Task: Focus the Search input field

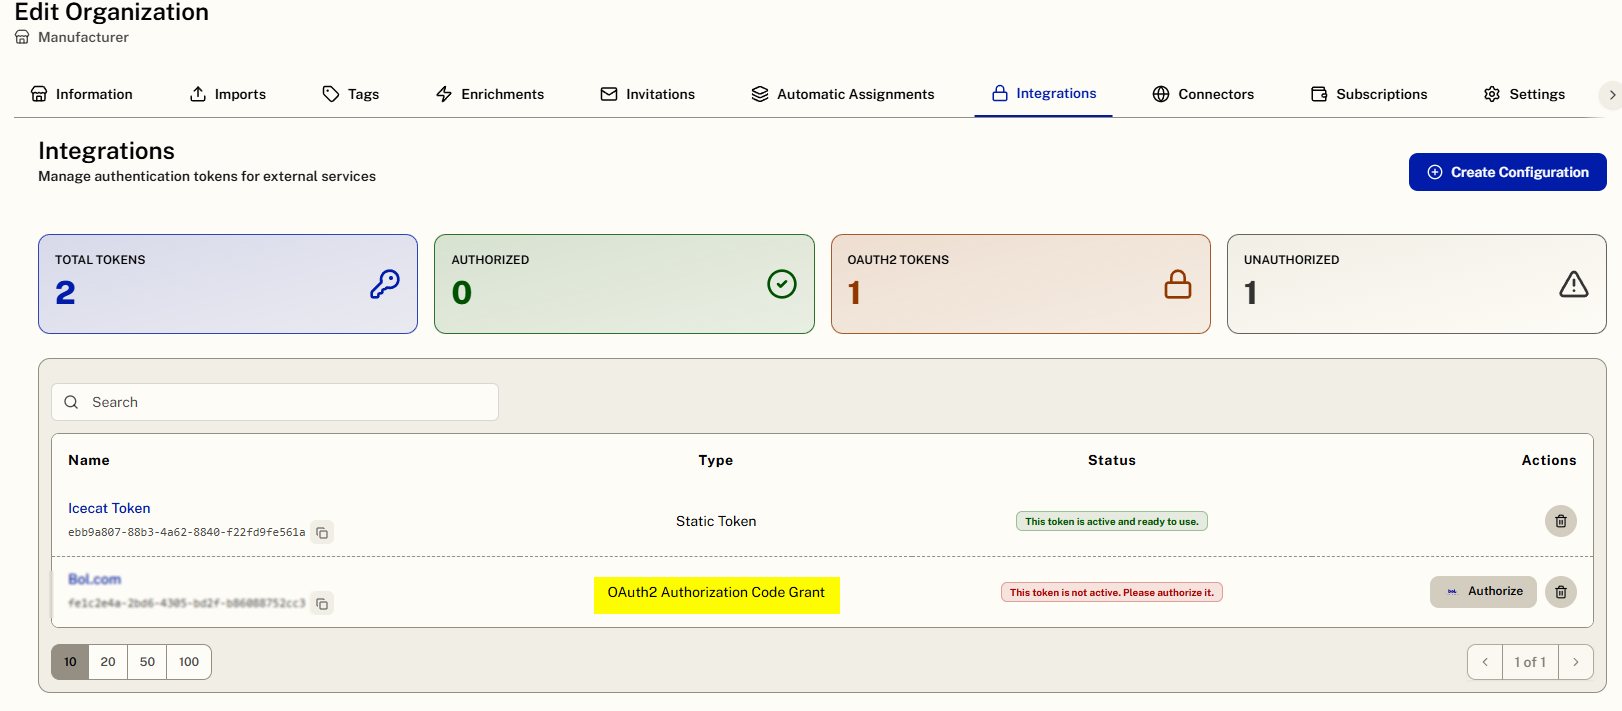Action: pyautogui.click(x=275, y=402)
